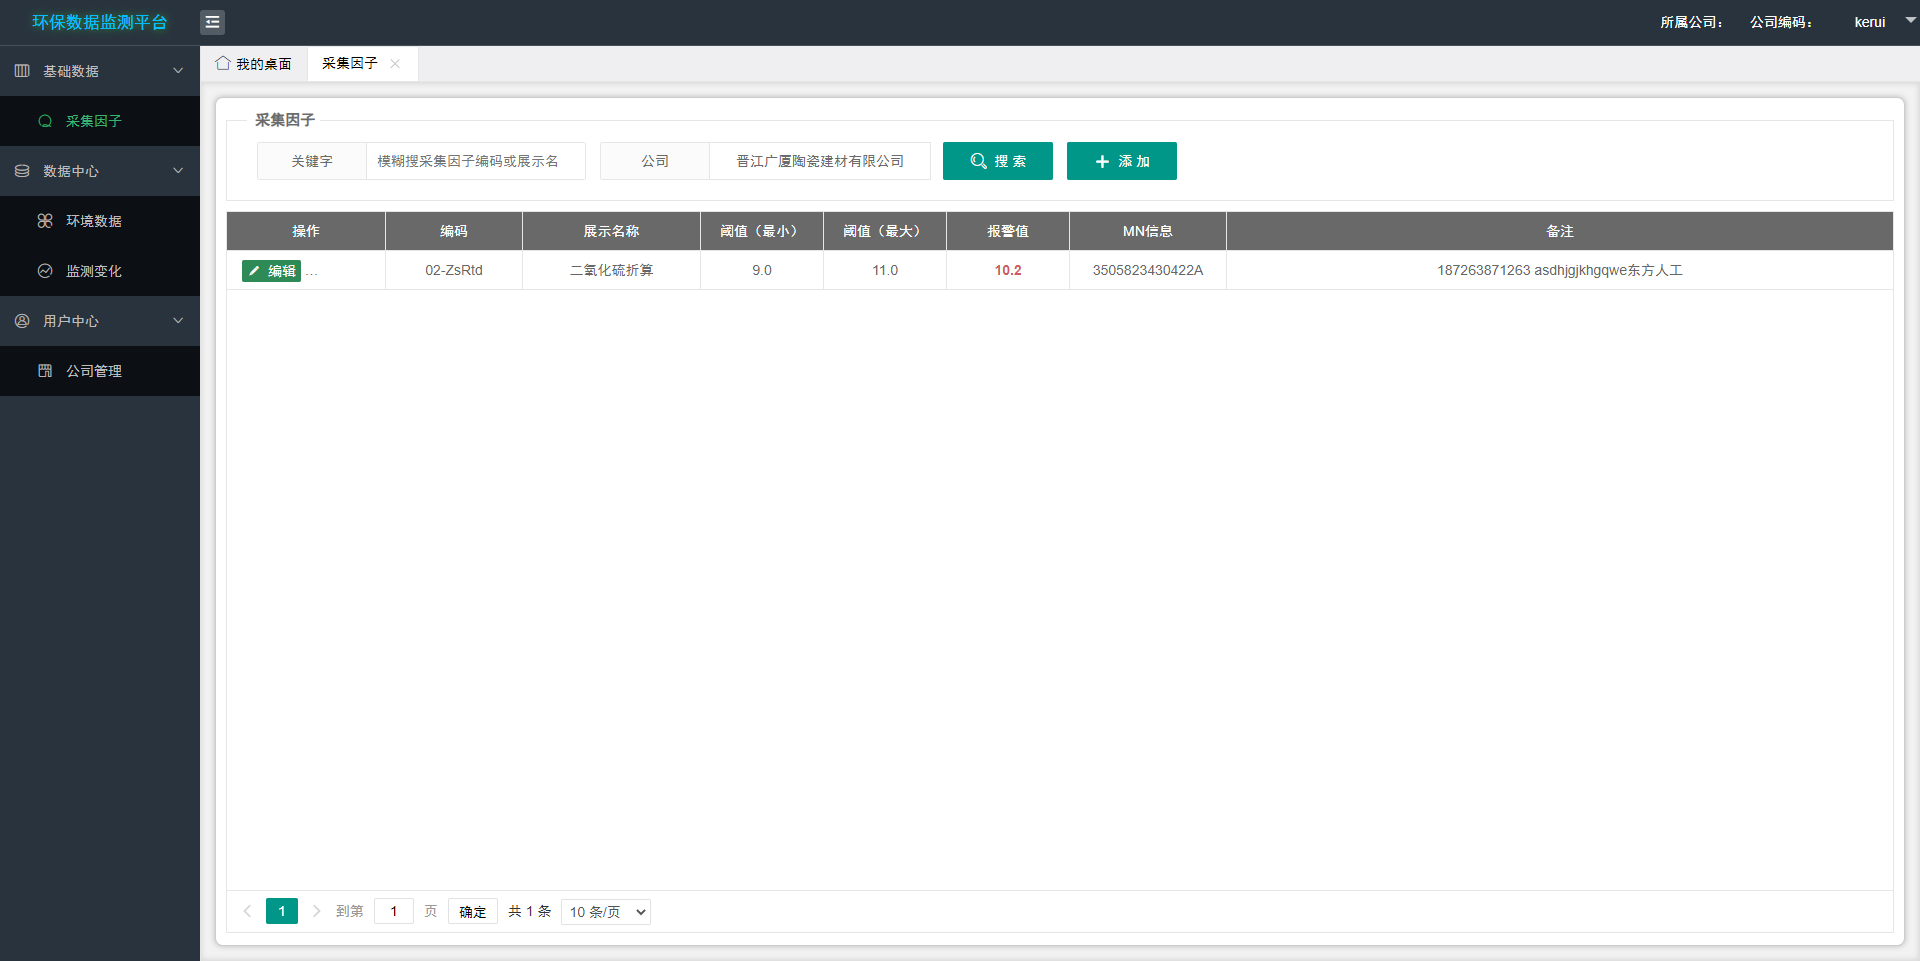This screenshot has width=1920, height=961.
Task: Click the previous page arrow
Action: pyautogui.click(x=247, y=911)
